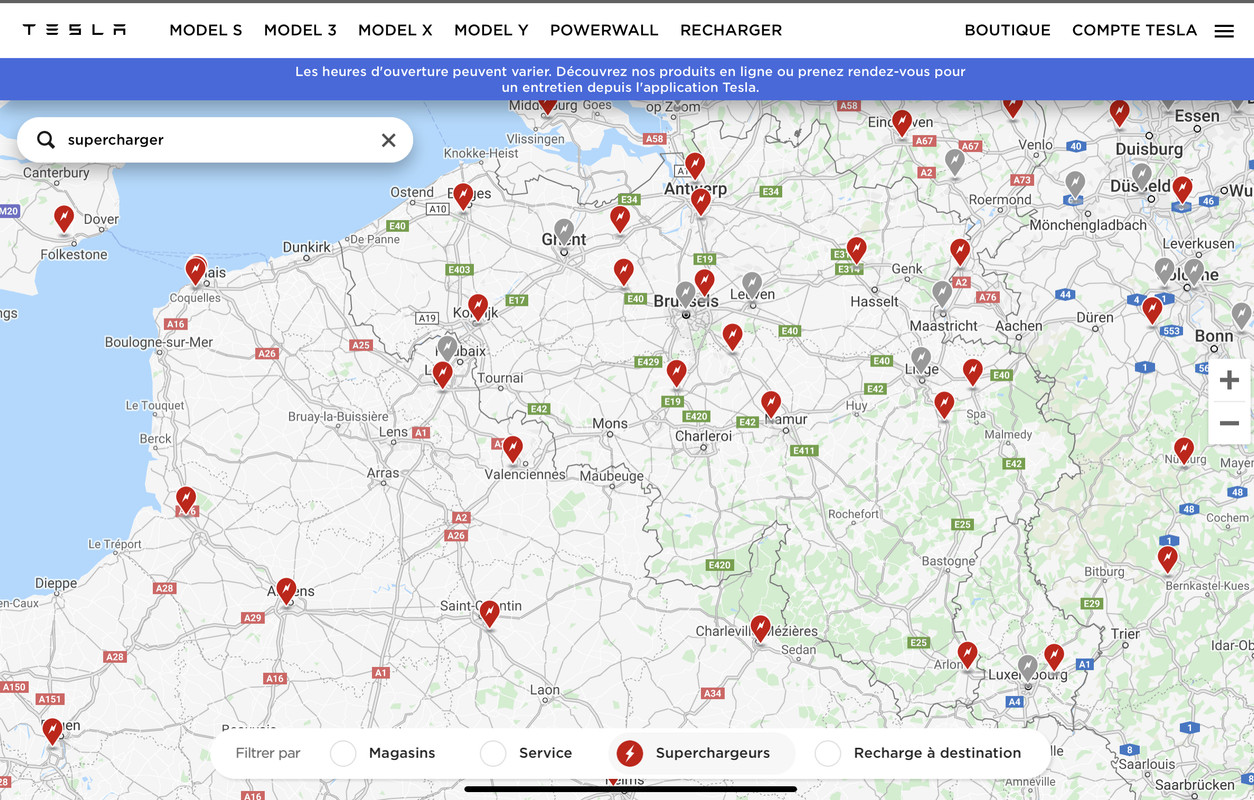The height and width of the screenshot is (800, 1254).
Task: Select the Bruges supercharger pin
Action: point(463,197)
